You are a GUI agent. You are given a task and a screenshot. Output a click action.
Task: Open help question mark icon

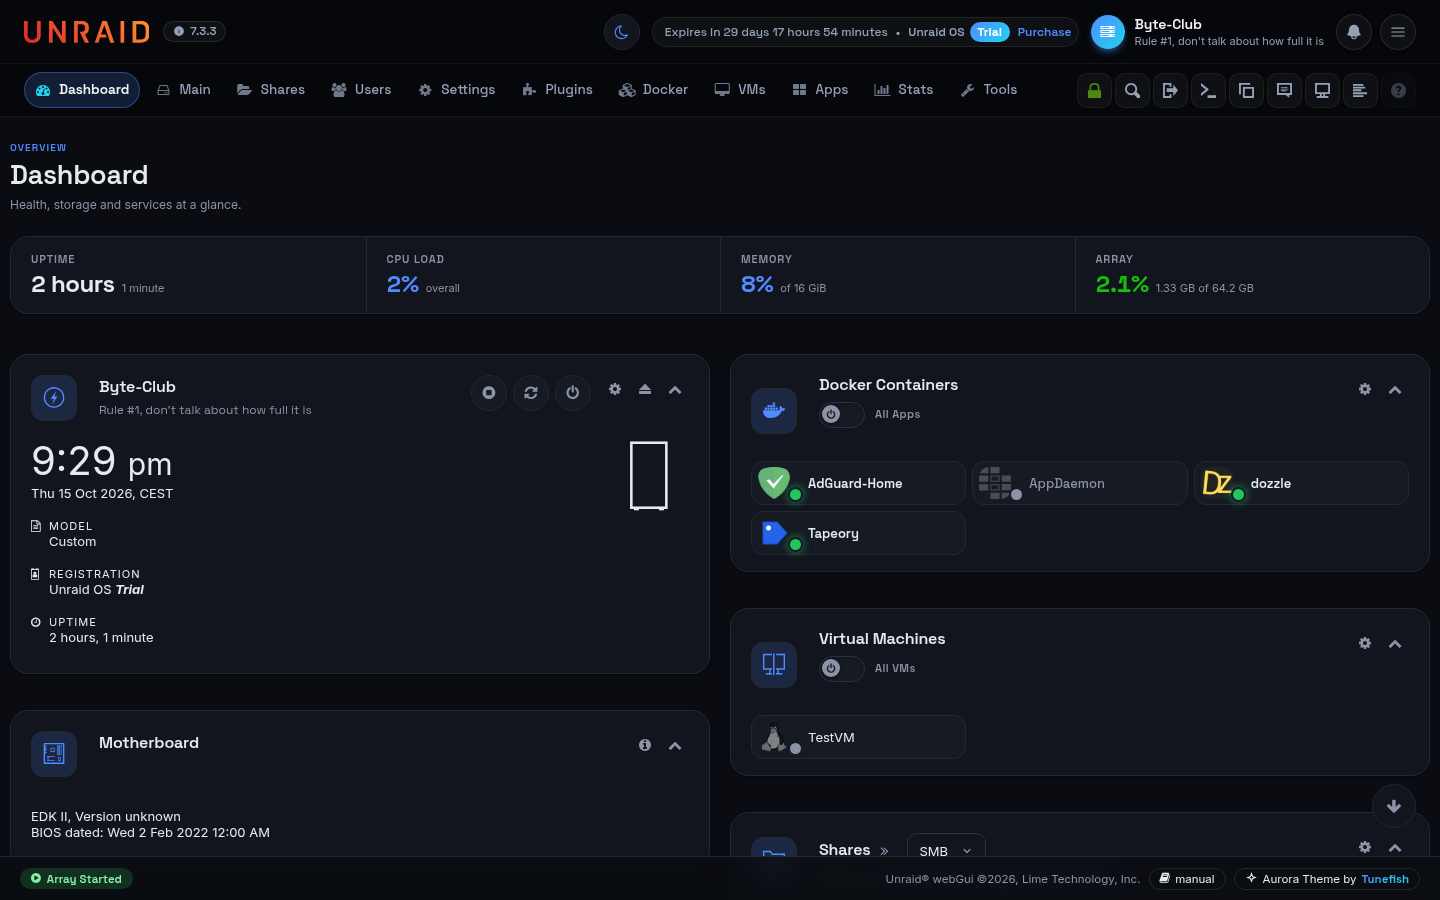(x=1399, y=90)
